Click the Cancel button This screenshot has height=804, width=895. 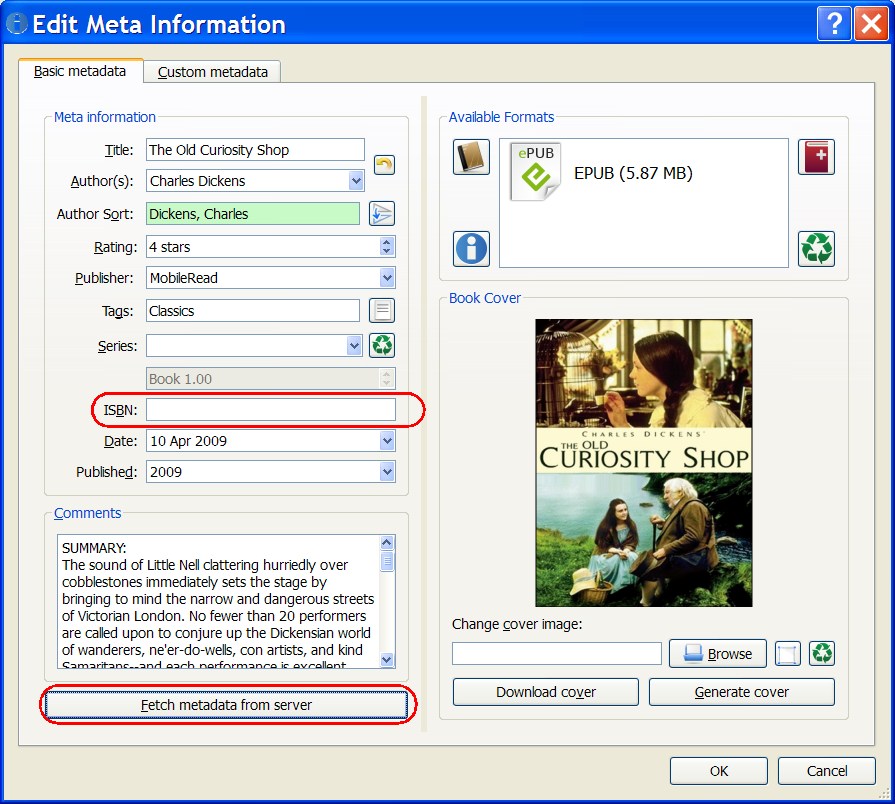point(827,771)
